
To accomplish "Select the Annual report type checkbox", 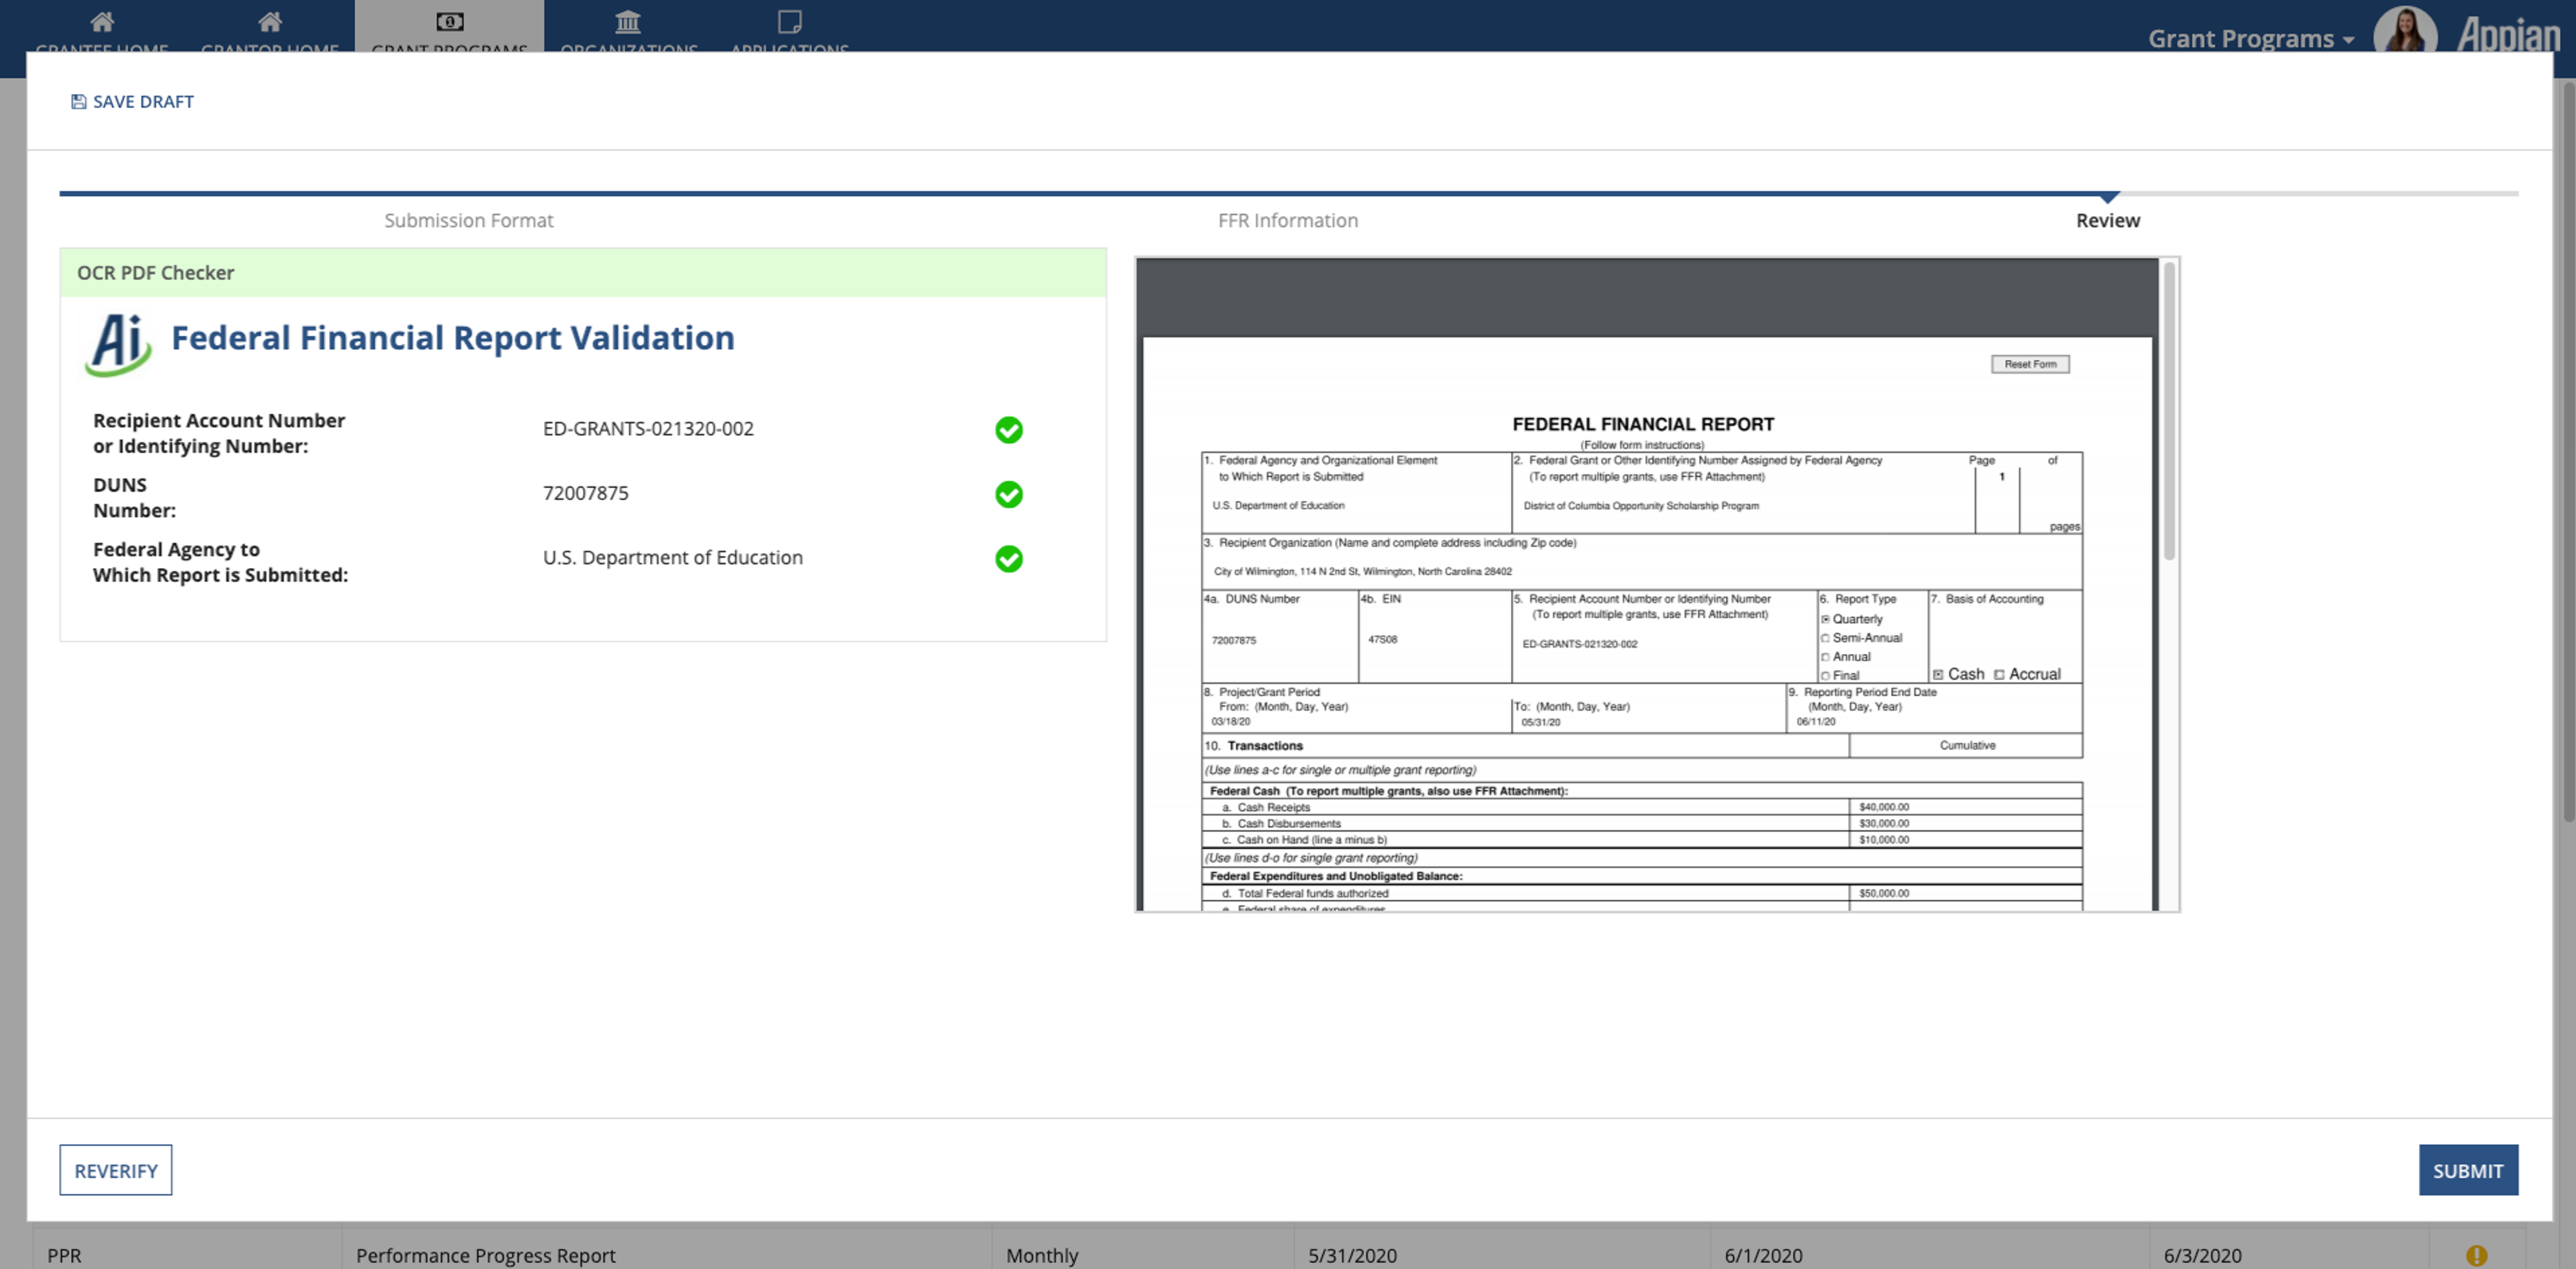I will click(x=1825, y=657).
